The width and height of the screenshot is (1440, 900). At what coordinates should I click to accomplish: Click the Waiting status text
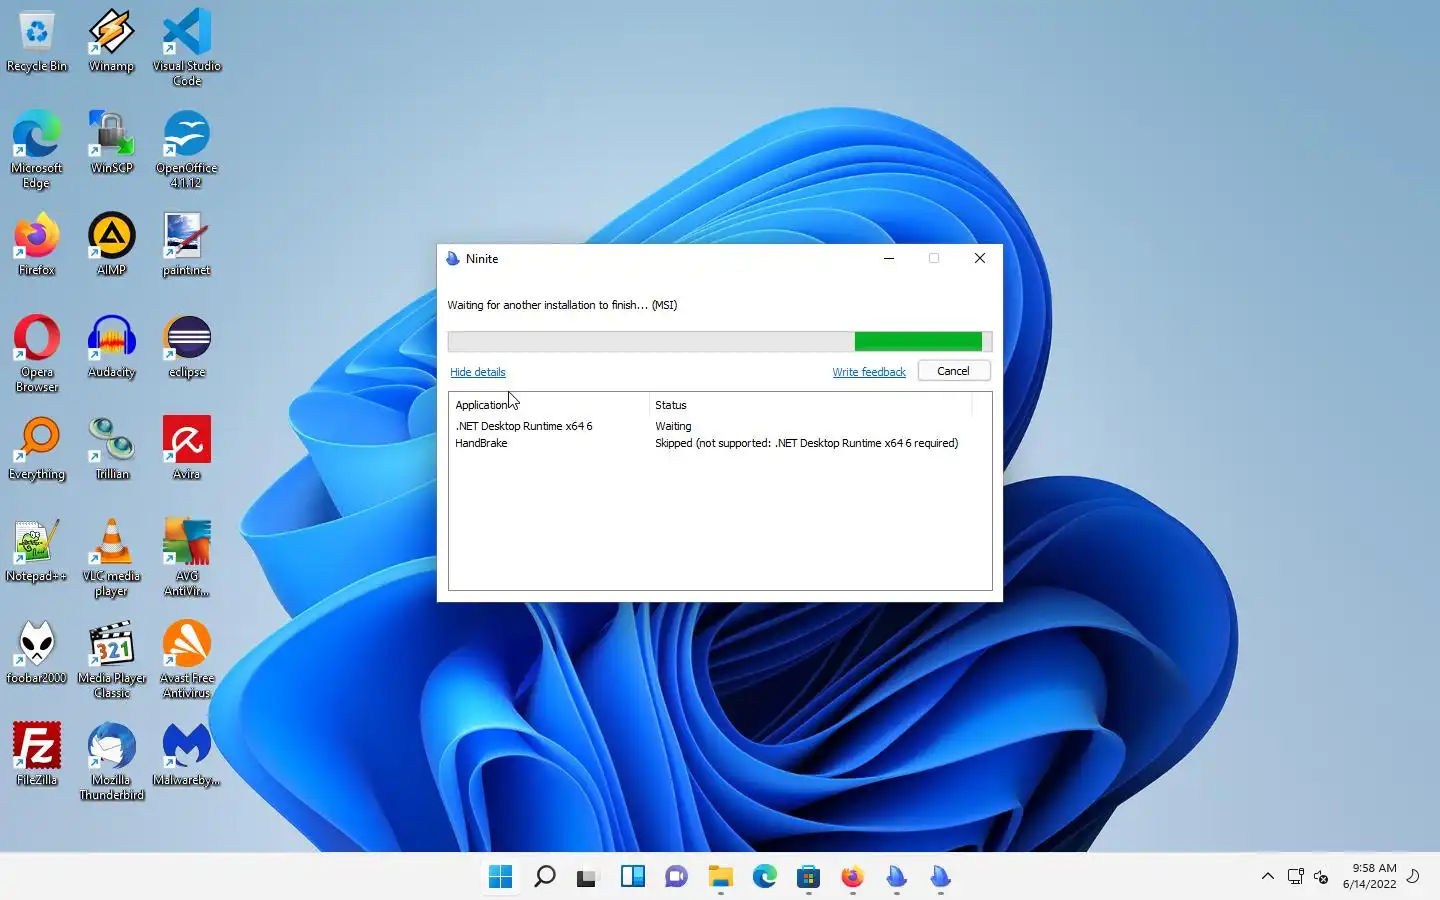(673, 426)
